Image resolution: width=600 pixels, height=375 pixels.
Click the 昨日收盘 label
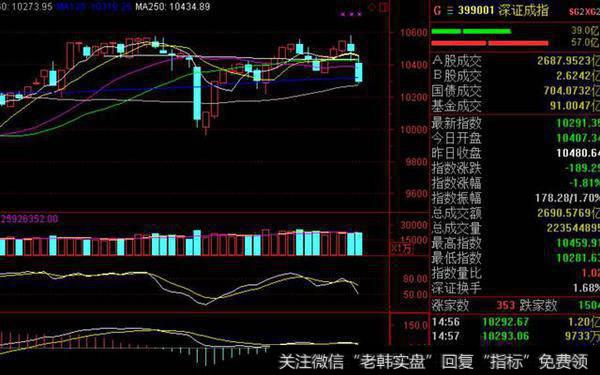pyautogui.click(x=457, y=153)
